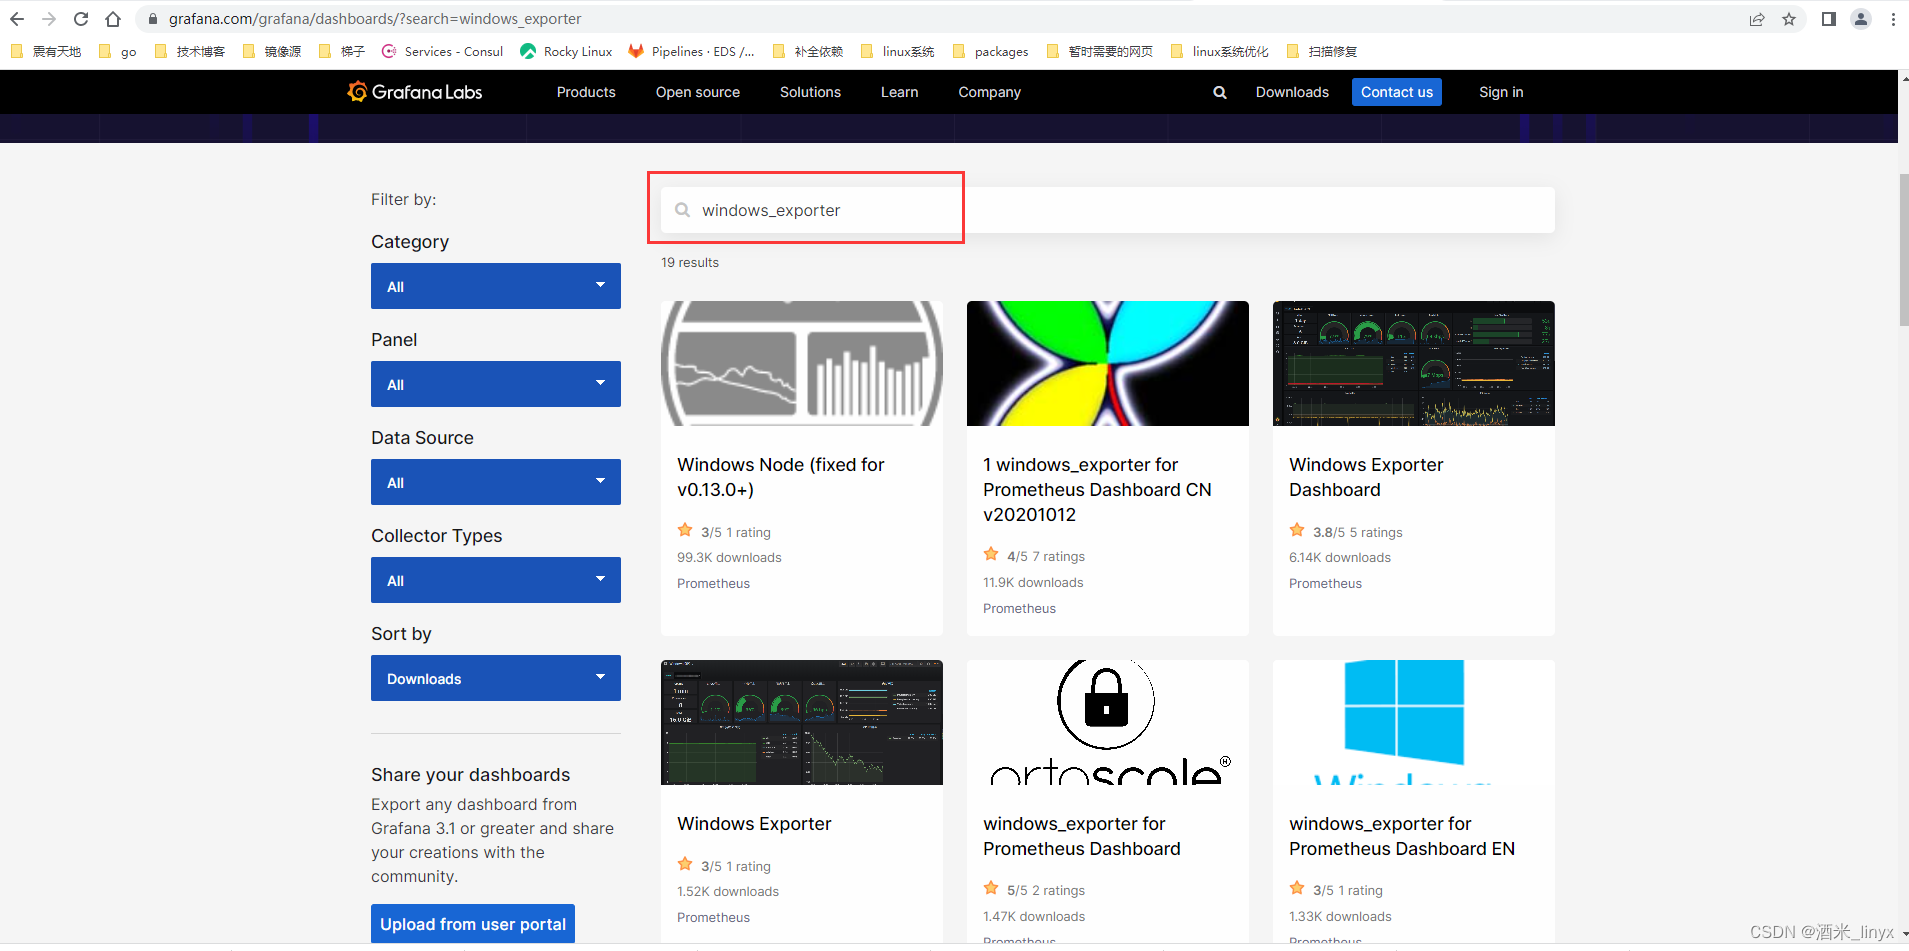Click the star rating of Windows Exporter Dashboard
Viewport: 1909px width, 951px height.
click(x=1297, y=530)
